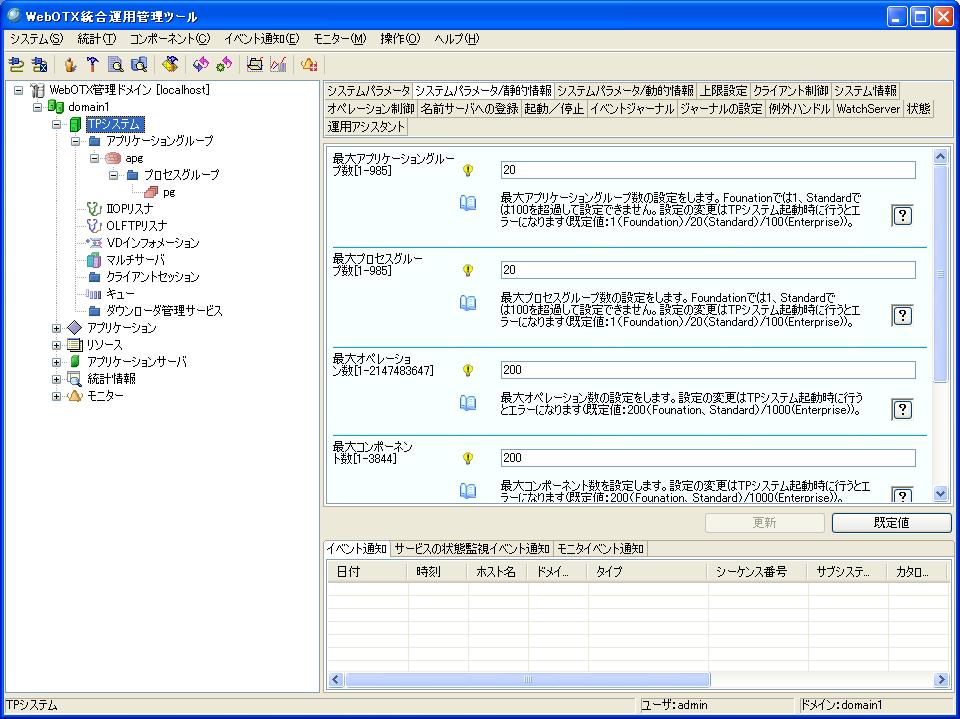
Task: Expand the 統計情報 tree node
Action: tap(57, 379)
